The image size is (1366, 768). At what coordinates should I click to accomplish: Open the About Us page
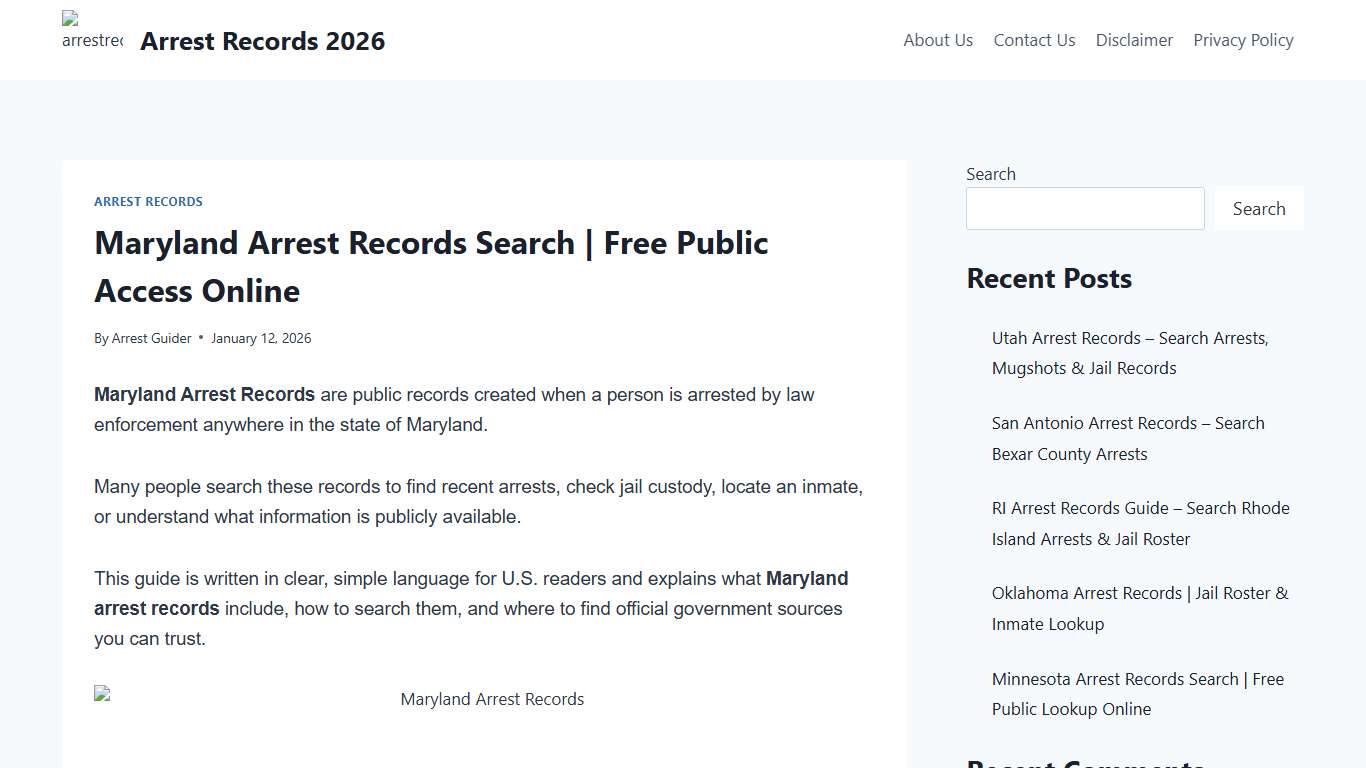[937, 40]
